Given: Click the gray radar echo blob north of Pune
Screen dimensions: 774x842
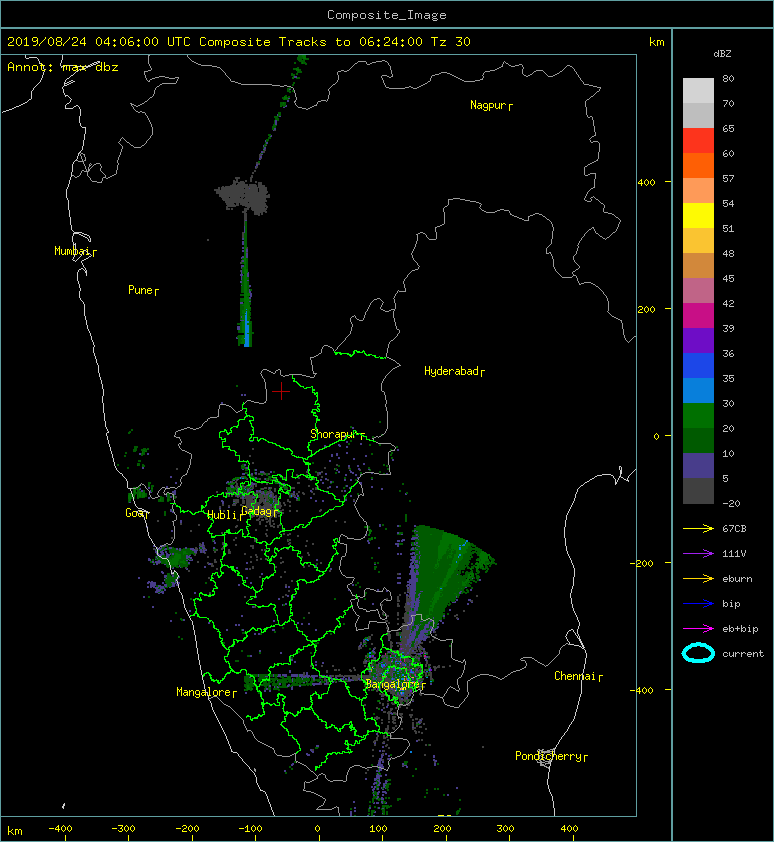Looking at the screenshot, I should tap(243, 195).
